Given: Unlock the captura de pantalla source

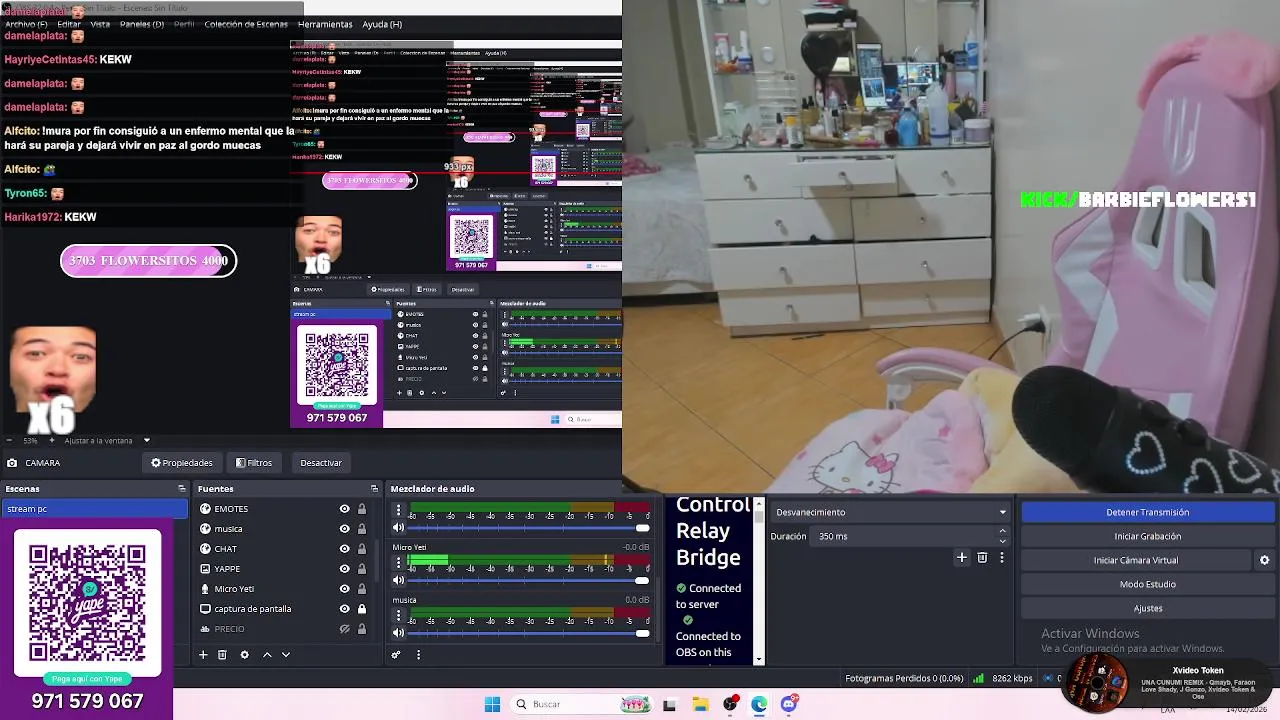Looking at the screenshot, I should click(x=361, y=609).
